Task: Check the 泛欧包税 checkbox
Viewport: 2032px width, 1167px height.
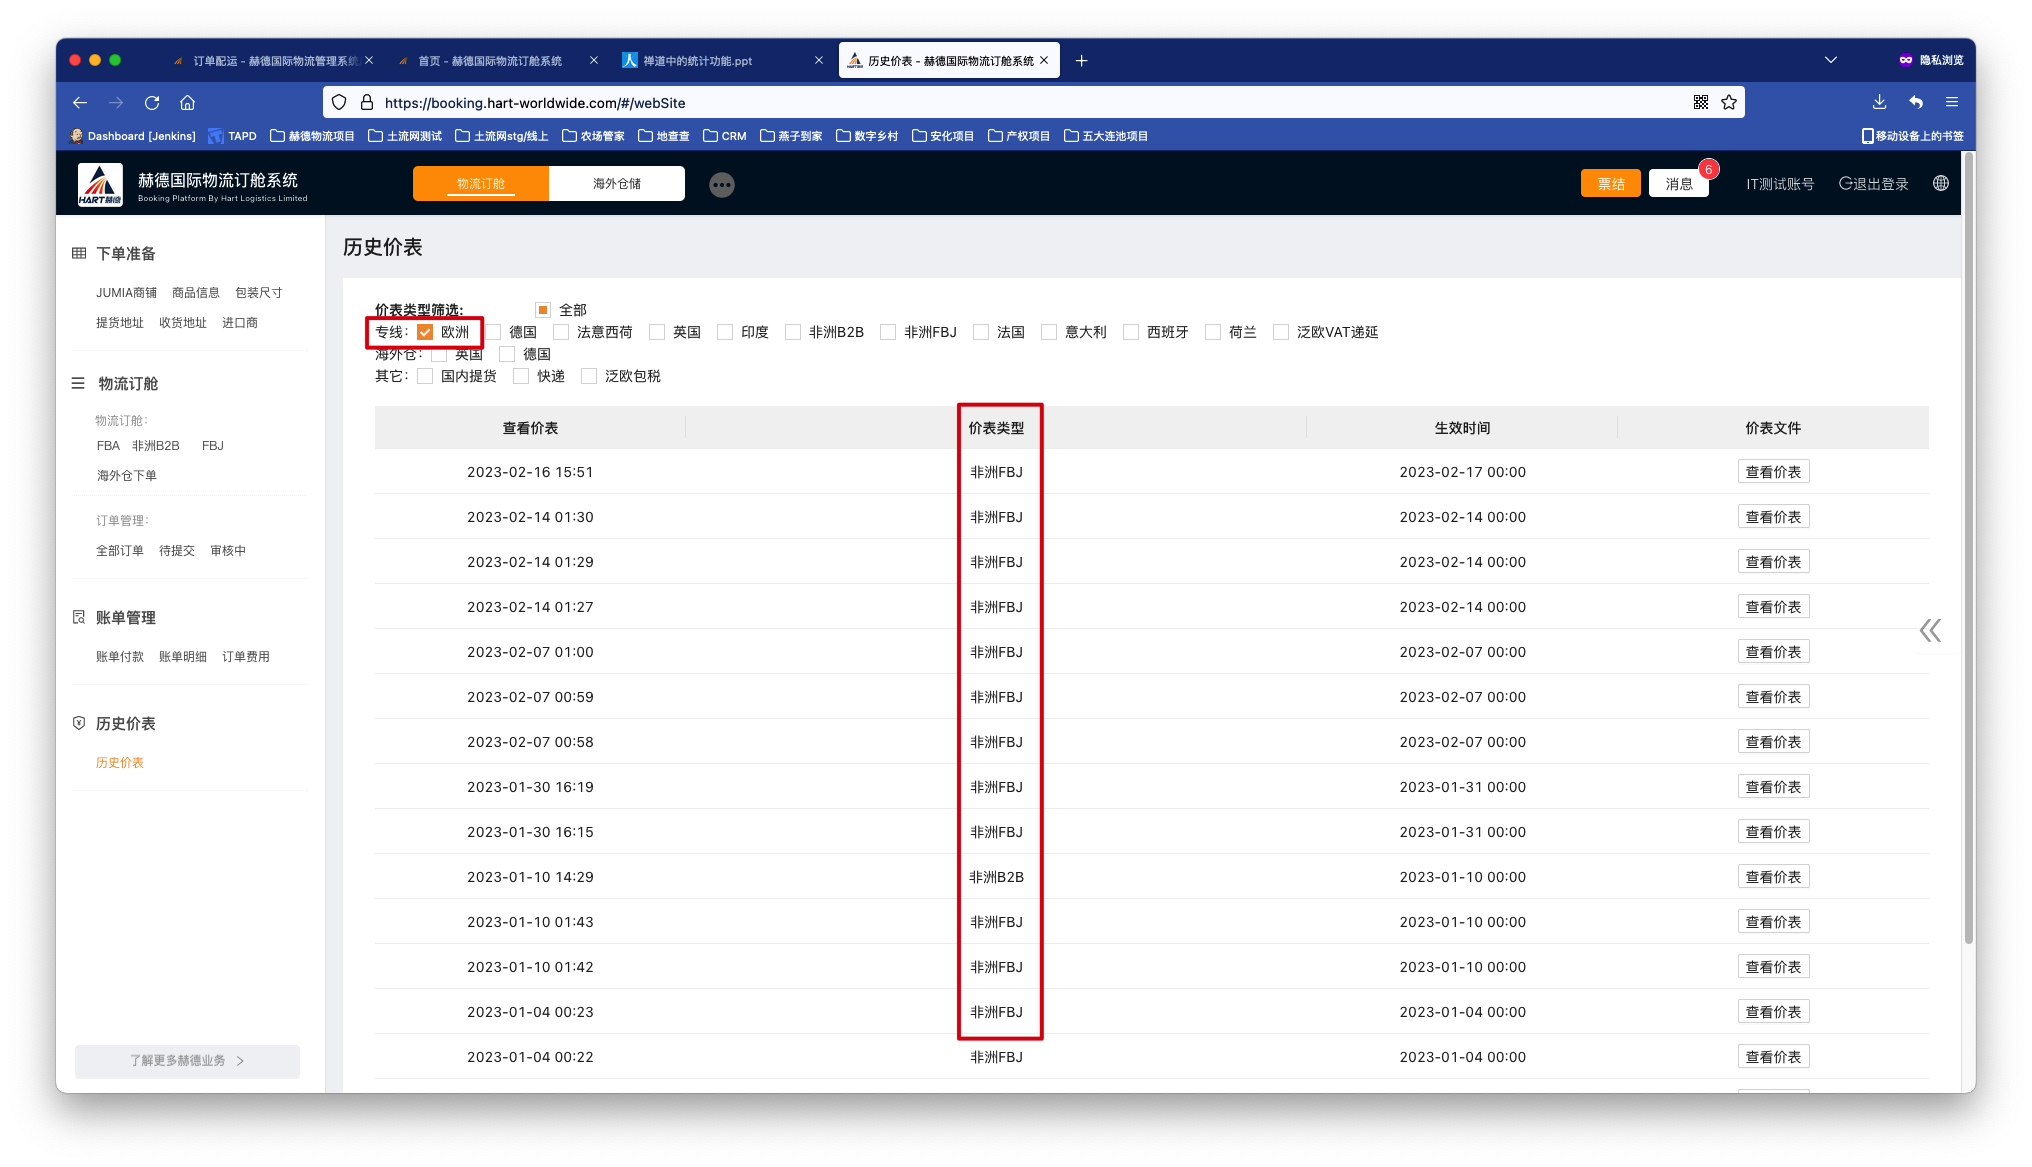Action: [x=589, y=376]
